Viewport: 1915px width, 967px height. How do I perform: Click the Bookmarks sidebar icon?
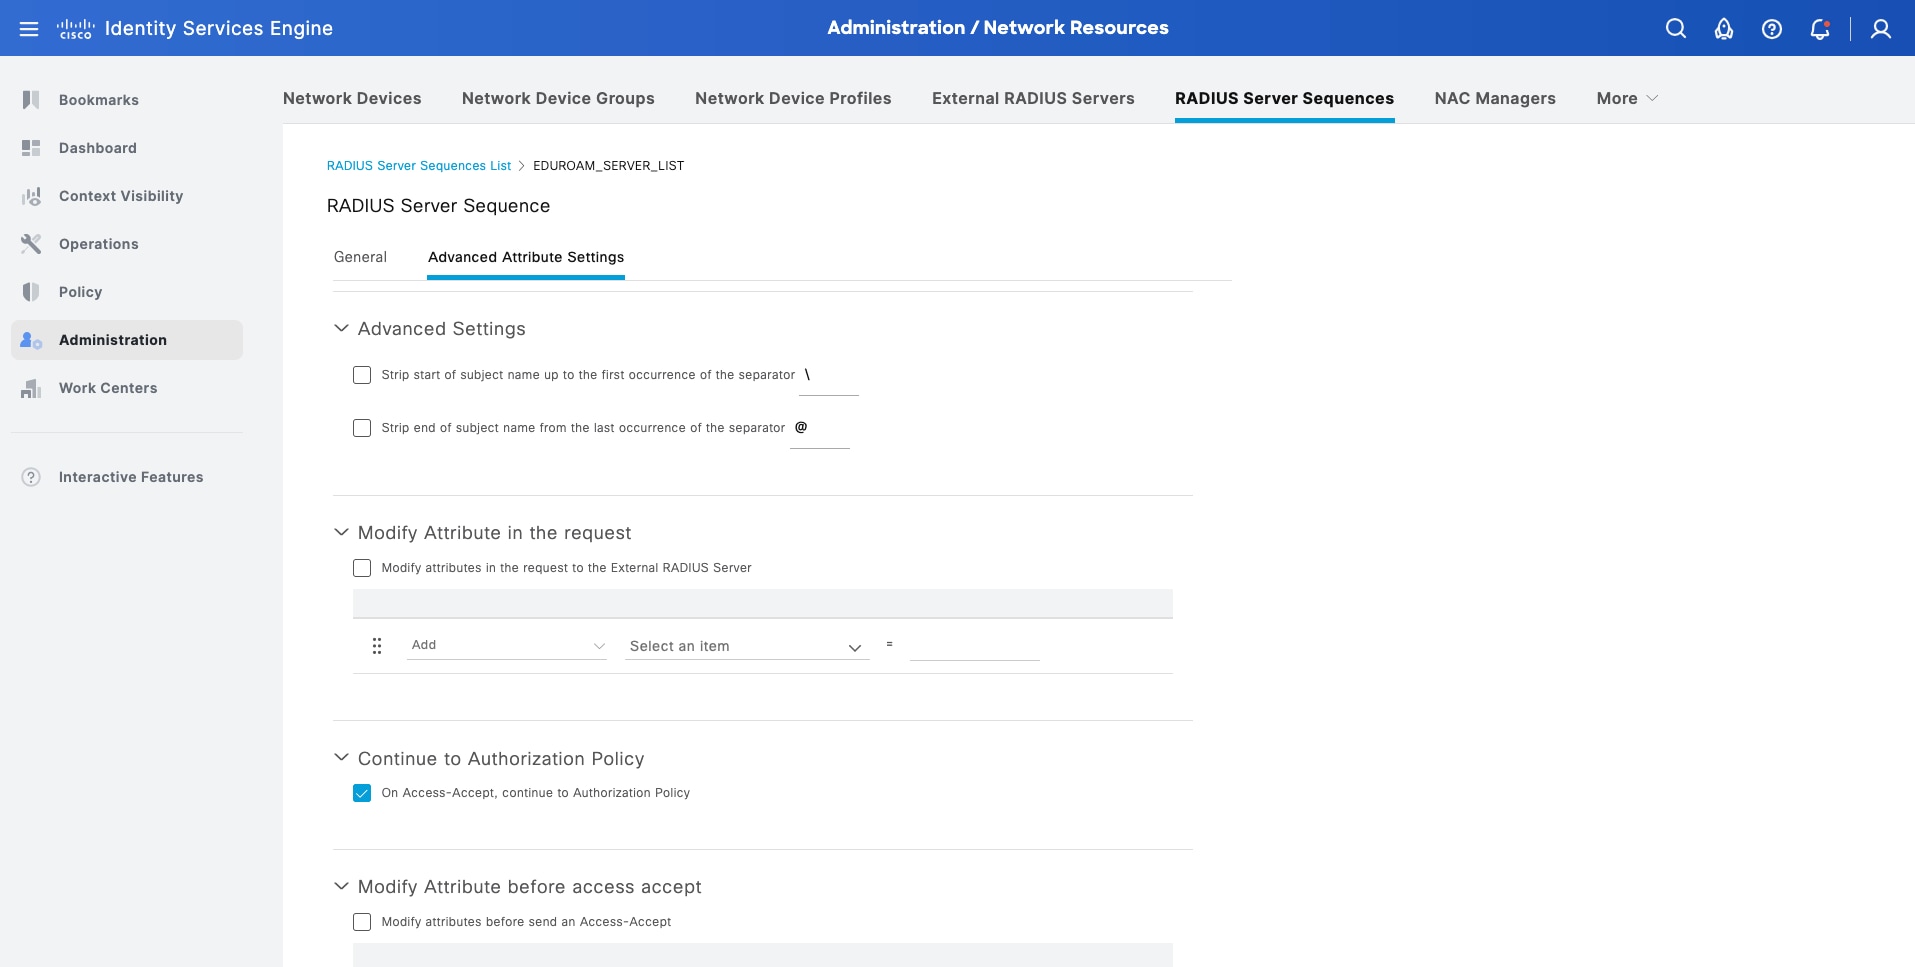tap(31, 100)
